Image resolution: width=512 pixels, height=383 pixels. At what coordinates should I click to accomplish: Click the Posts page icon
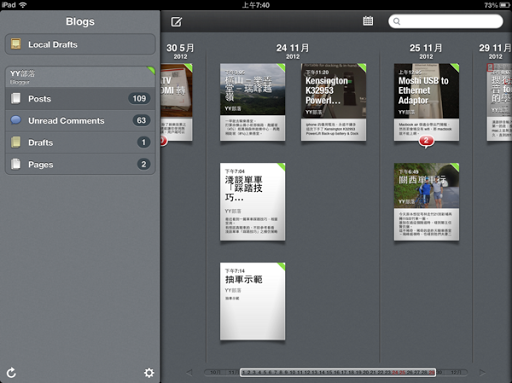pos(16,98)
